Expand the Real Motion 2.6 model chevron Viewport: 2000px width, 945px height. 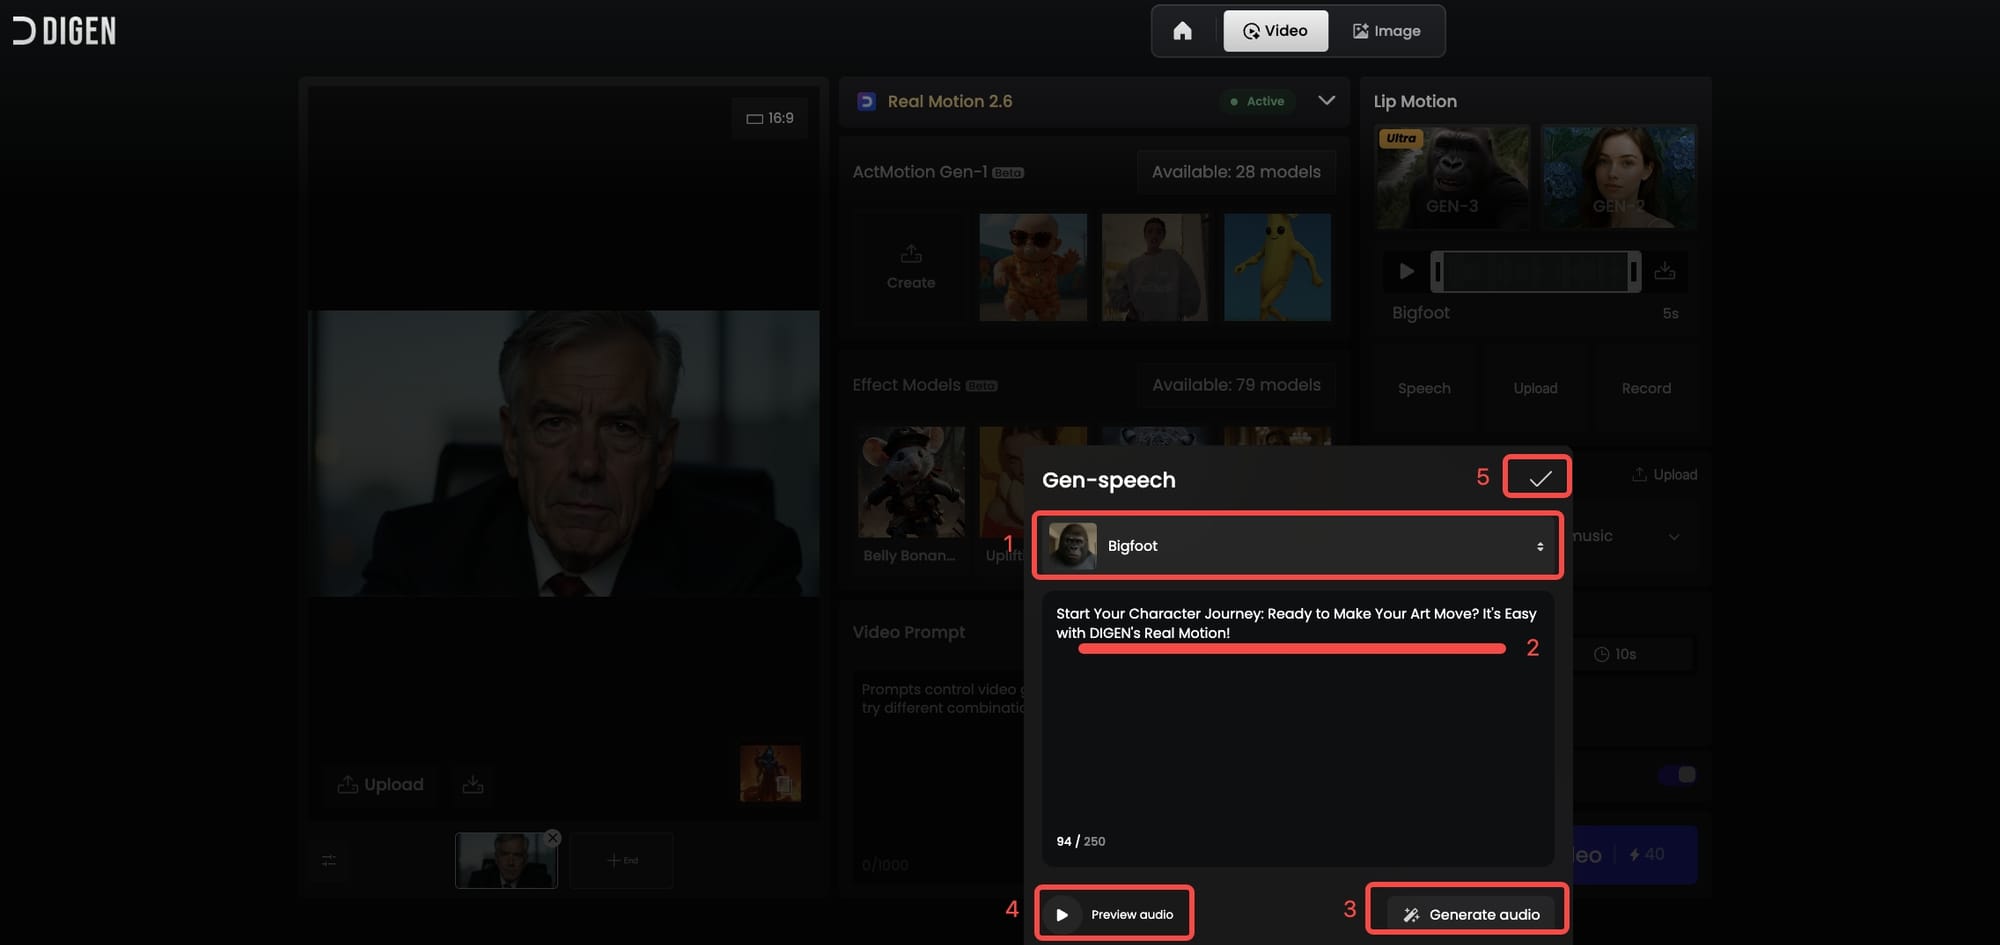(1326, 101)
